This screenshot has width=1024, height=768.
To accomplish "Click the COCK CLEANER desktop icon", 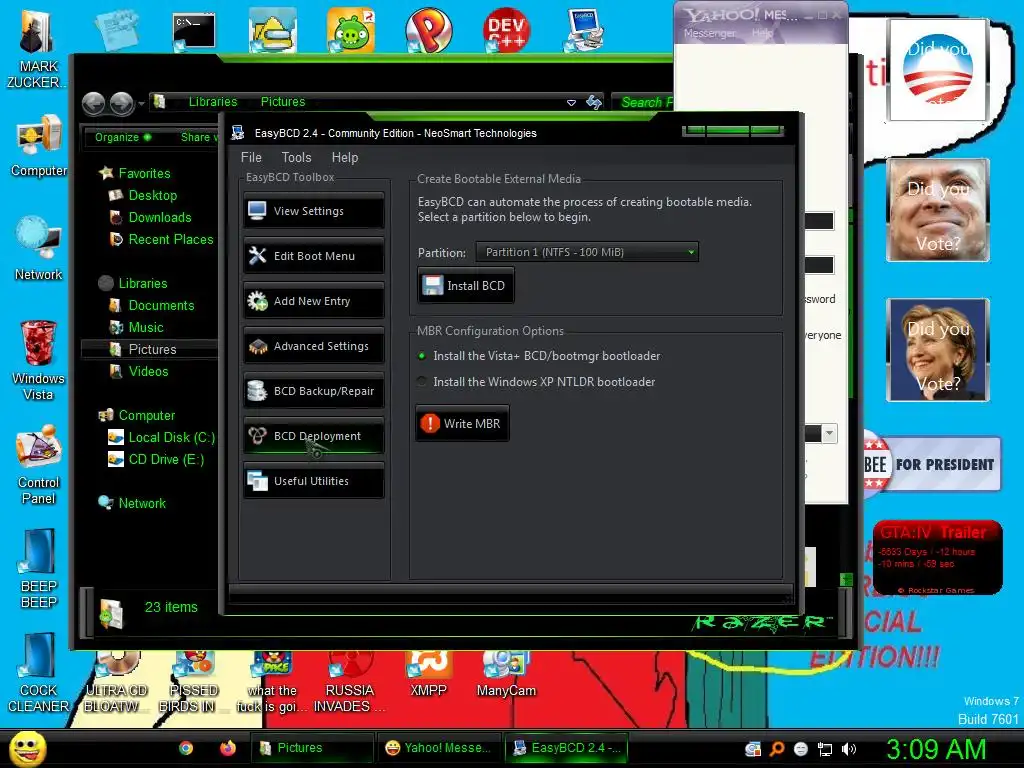I will pos(39,673).
